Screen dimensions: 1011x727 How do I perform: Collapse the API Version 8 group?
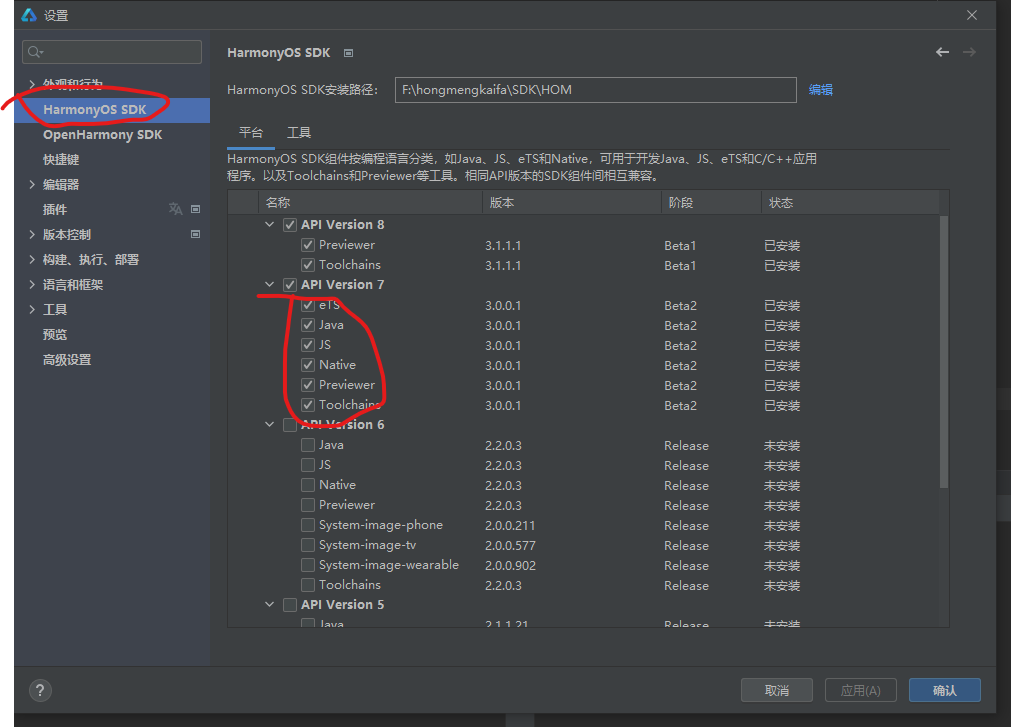click(x=270, y=225)
